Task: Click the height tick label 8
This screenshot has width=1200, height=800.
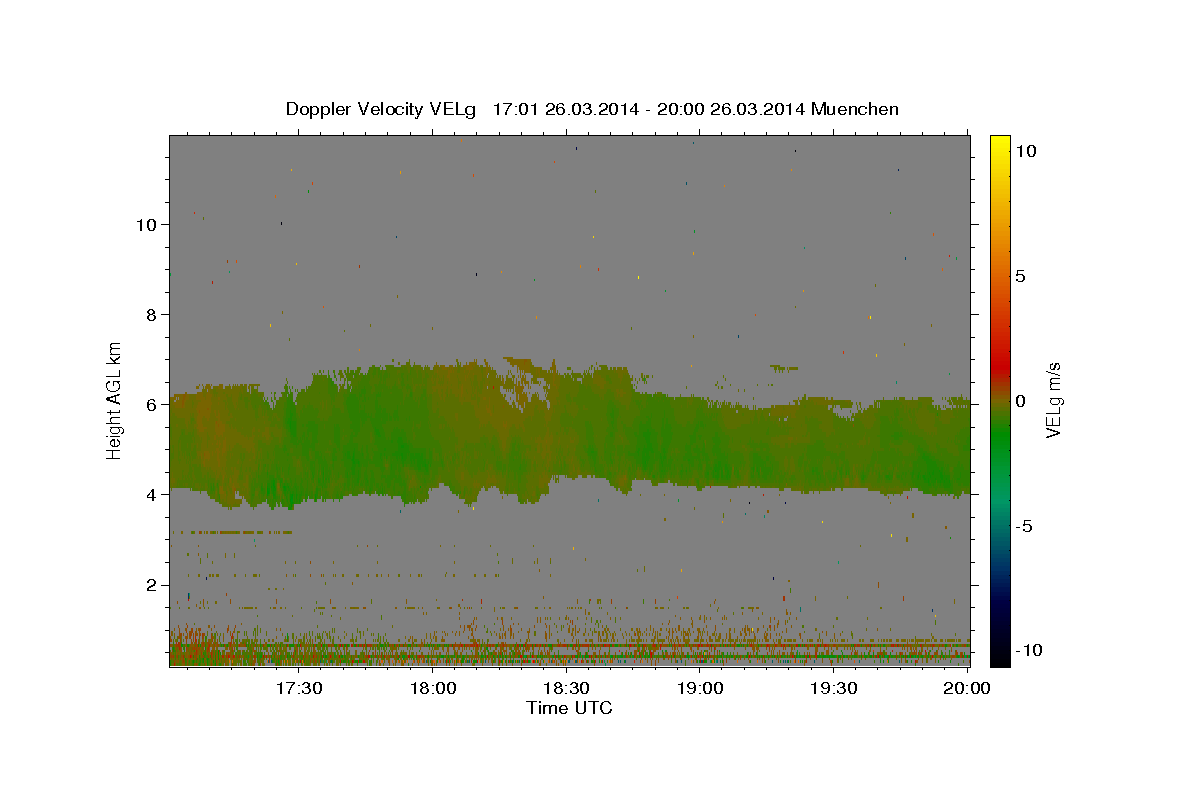Action: click(152, 314)
